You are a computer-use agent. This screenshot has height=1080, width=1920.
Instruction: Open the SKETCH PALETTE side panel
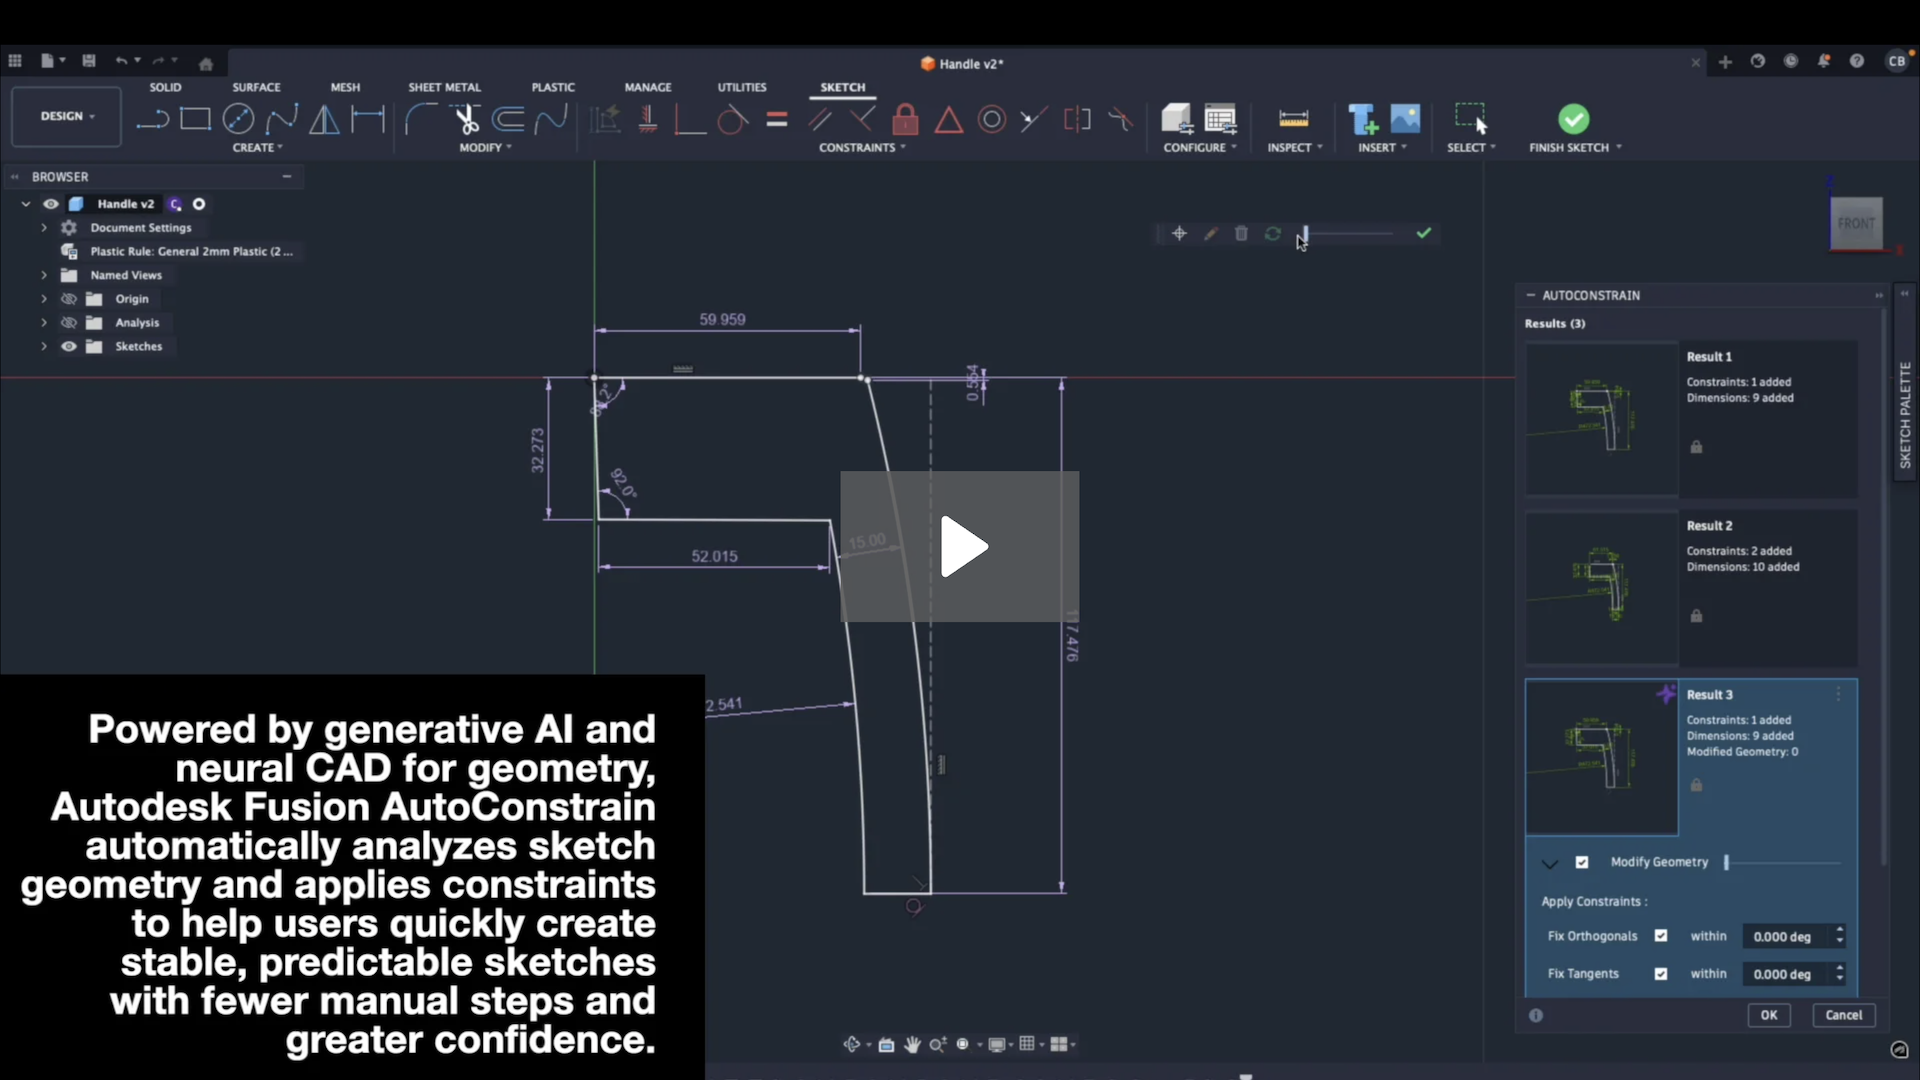[1905, 415]
